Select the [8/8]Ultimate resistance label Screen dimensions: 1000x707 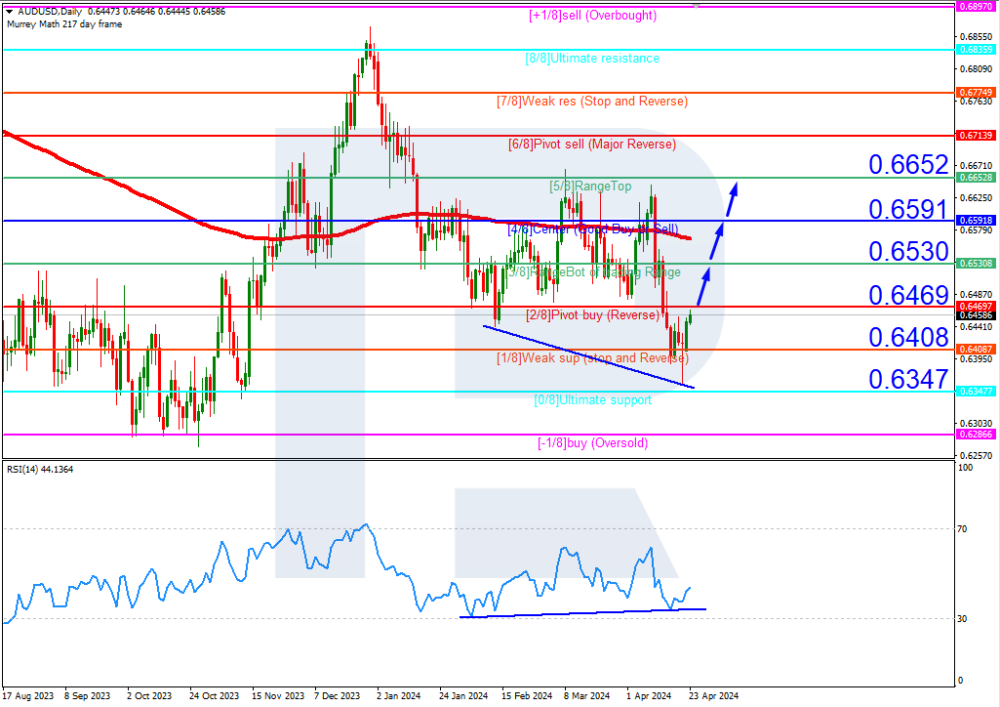point(592,59)
